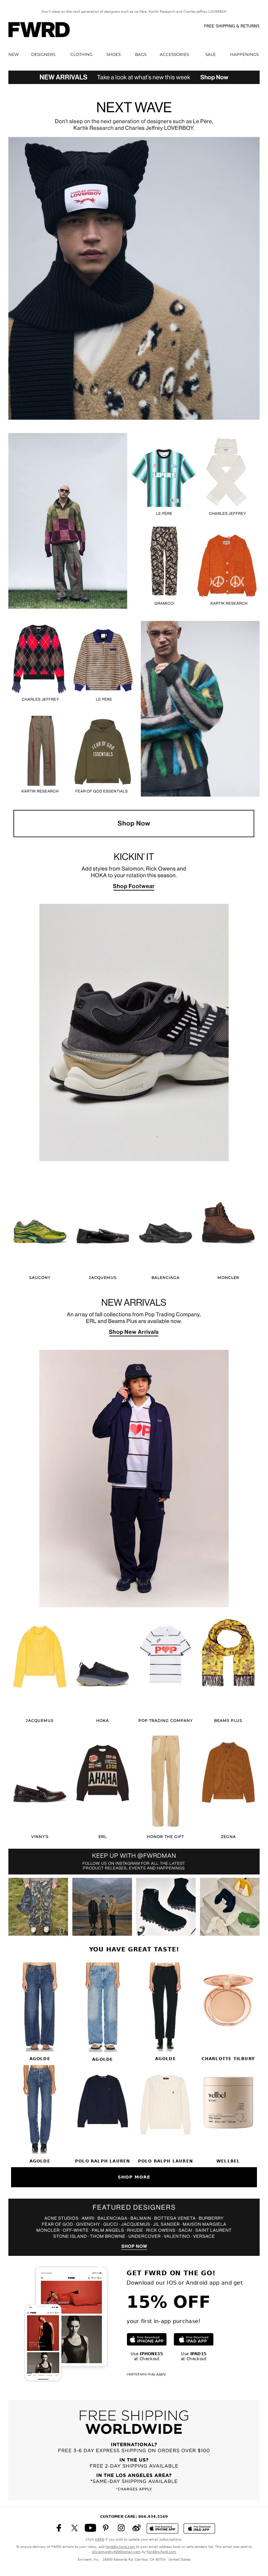Click the outlined Shop Now button
The height and width of the screenshot is (2576, 268).
(x=134, y=823)
